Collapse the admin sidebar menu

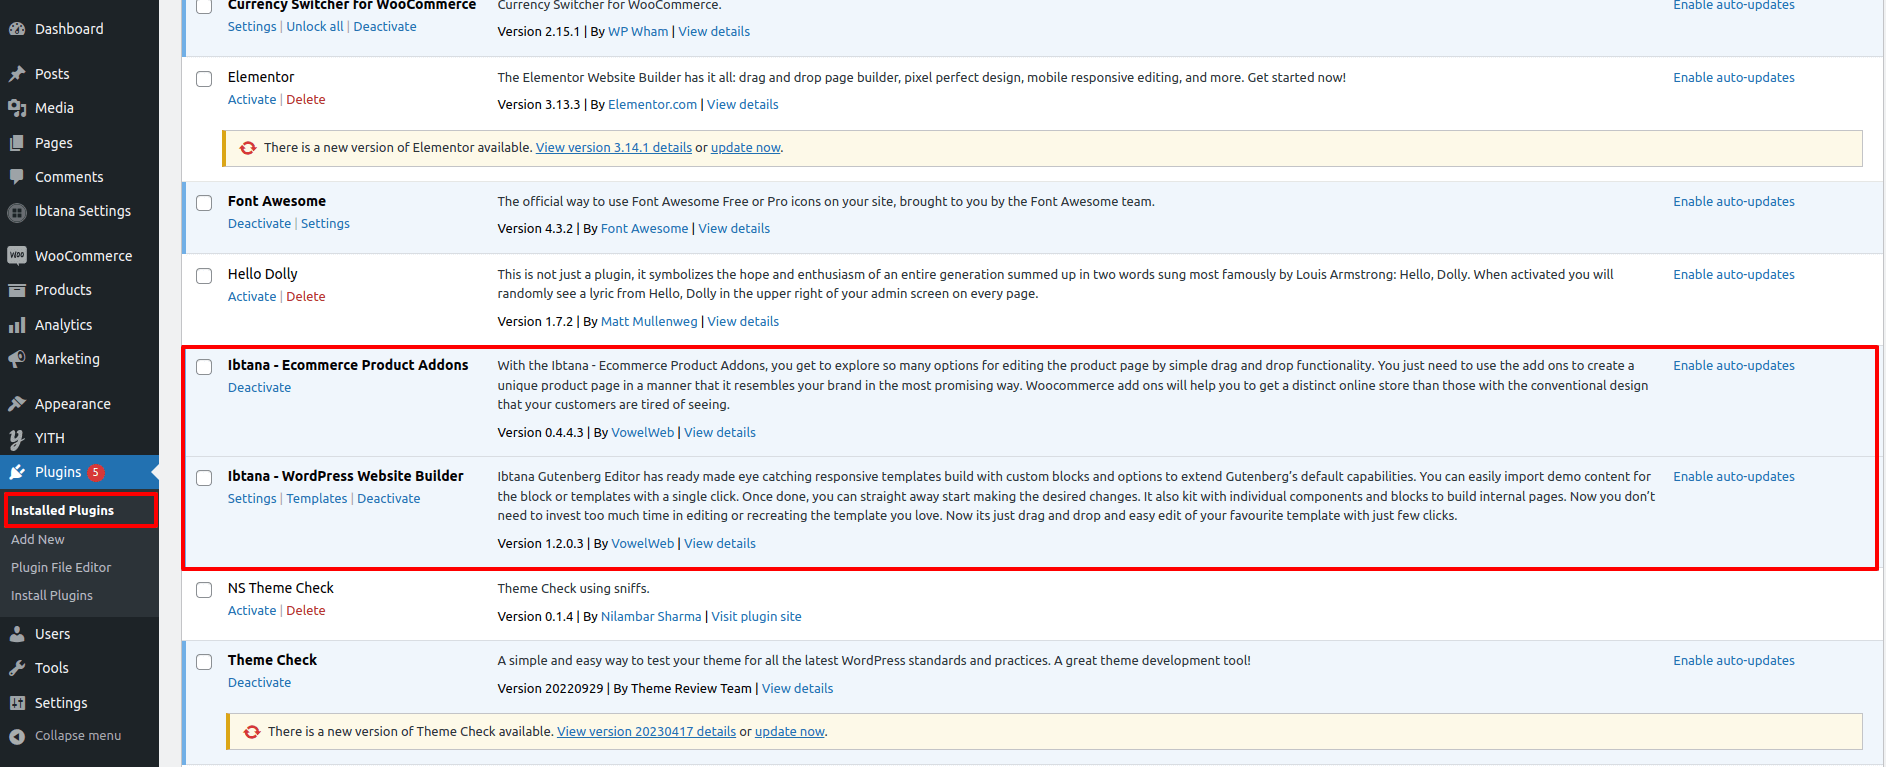click(66, 736)
